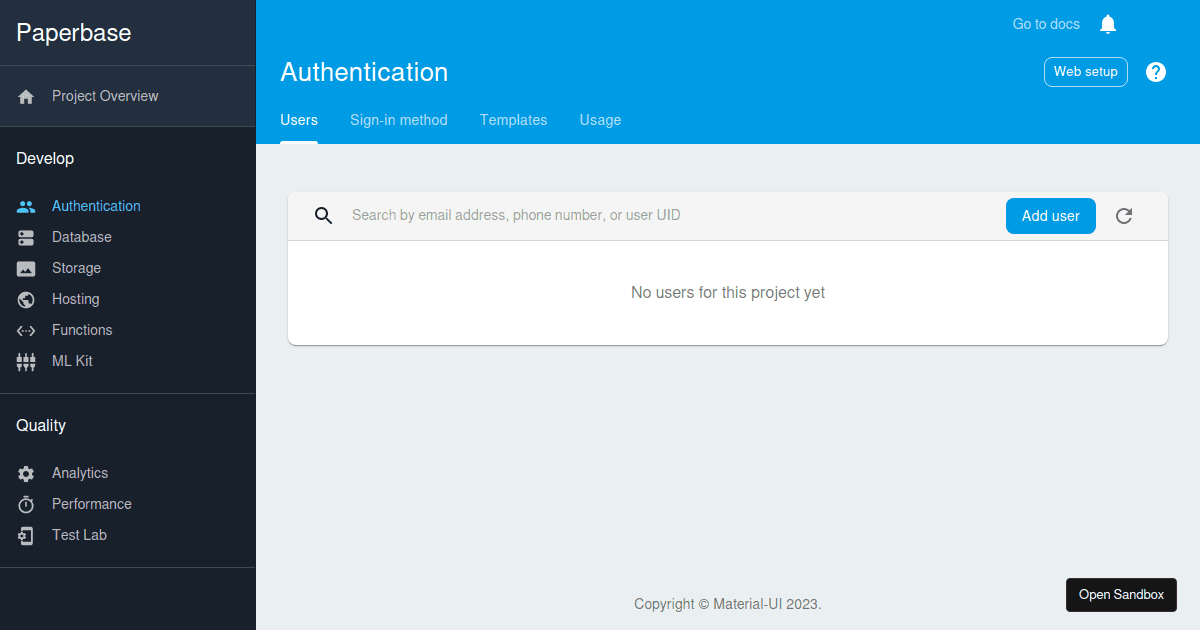
Task: Click the Project Overview home icon
Action: click(x=26, y=97)
